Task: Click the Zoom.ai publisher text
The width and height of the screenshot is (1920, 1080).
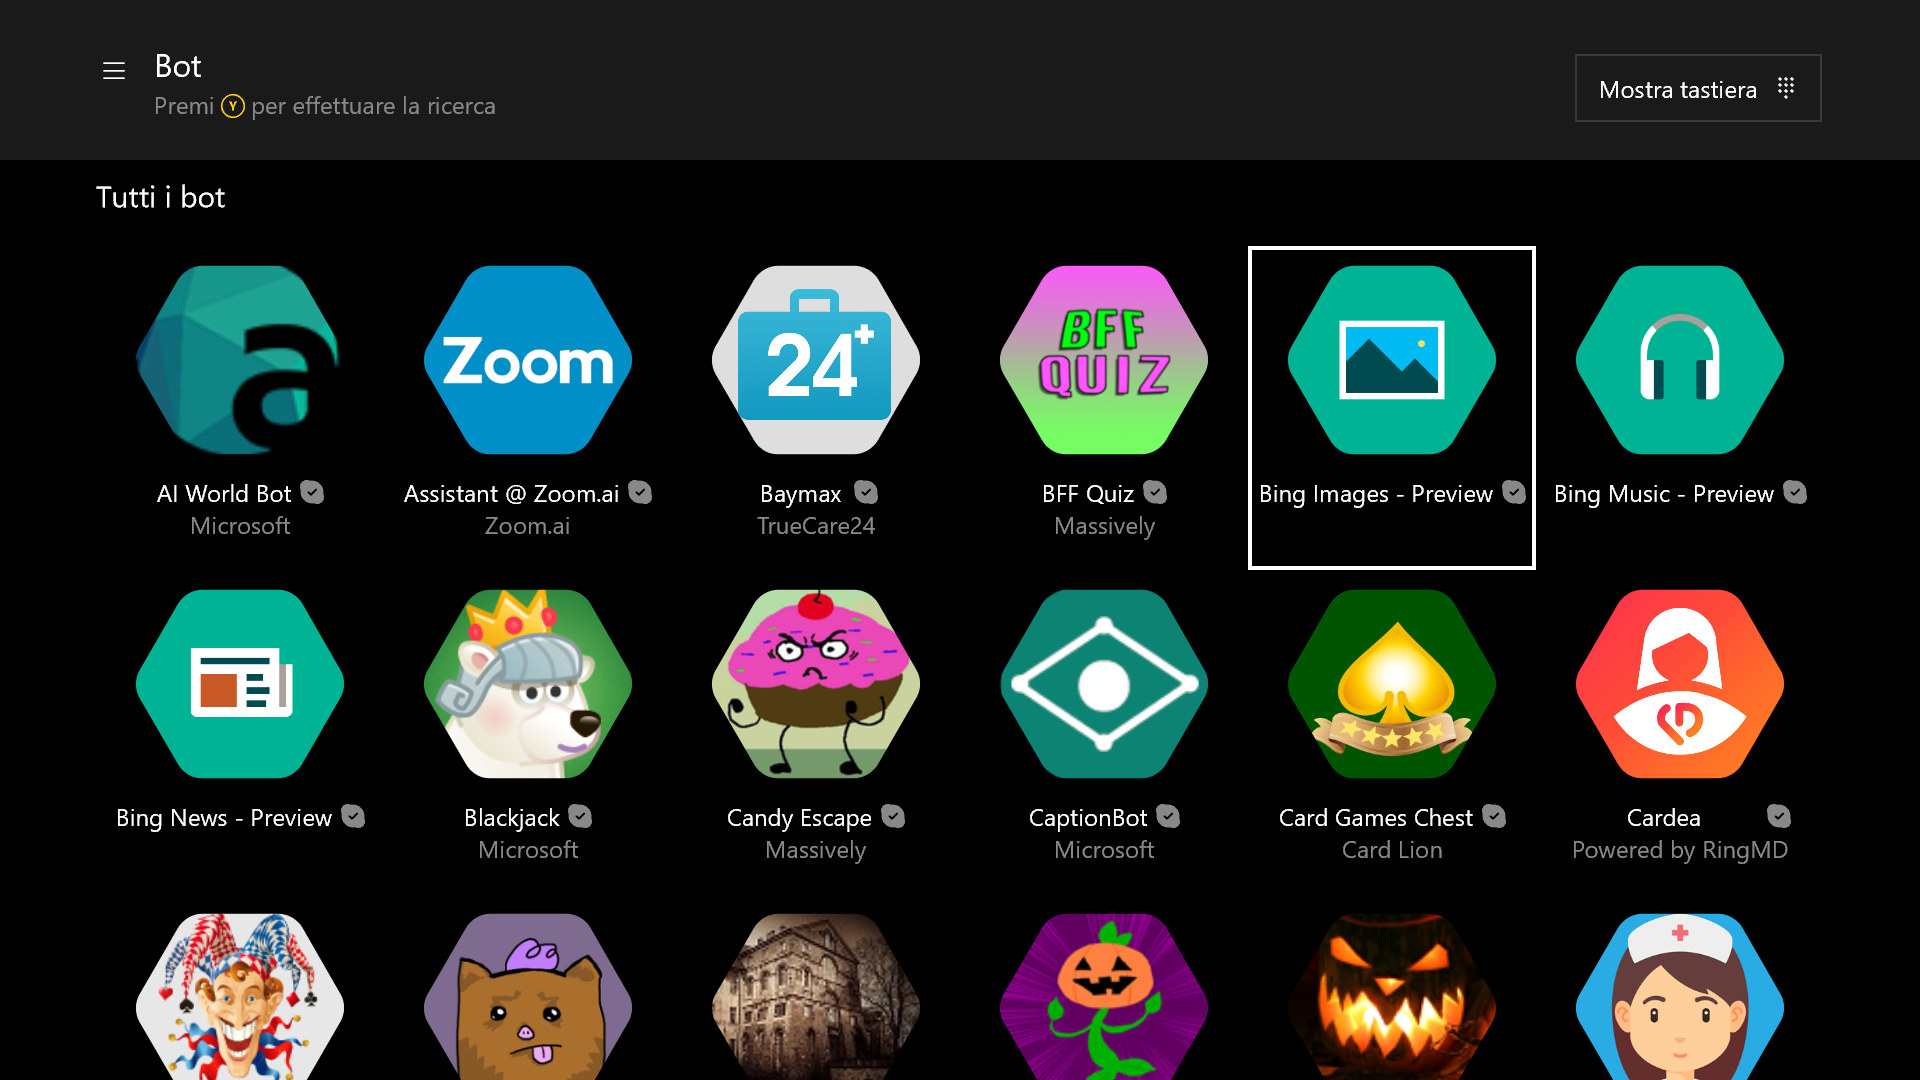Action: coord(528,526)
